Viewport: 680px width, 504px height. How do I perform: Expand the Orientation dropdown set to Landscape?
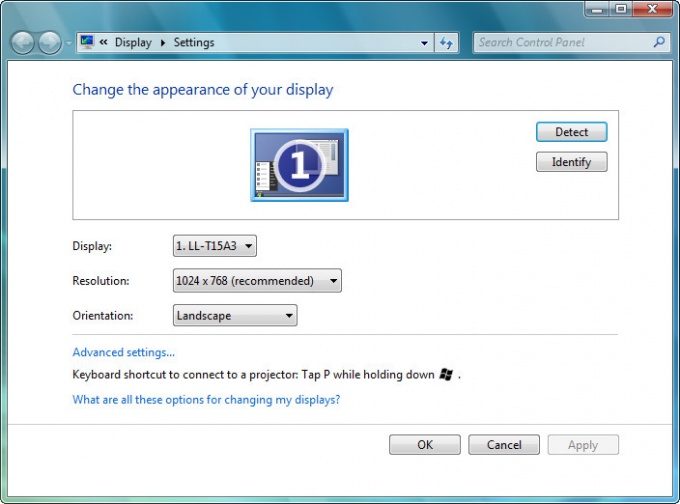coord(235,316)
